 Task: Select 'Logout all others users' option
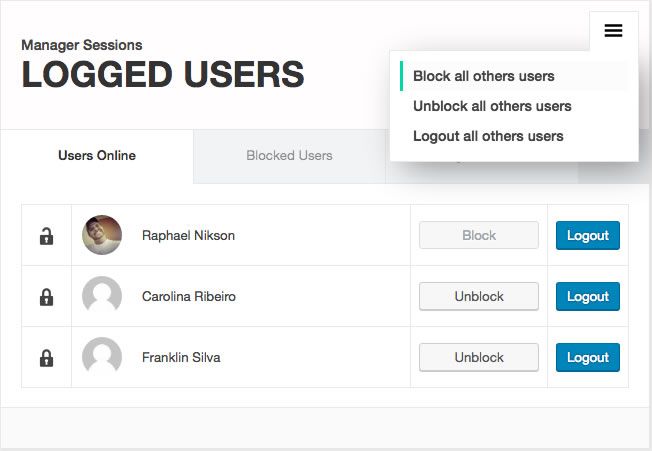[x=488, y=136]
